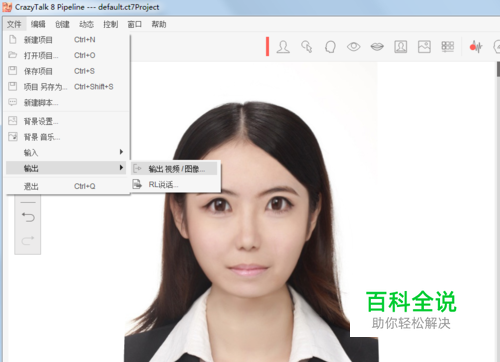
Task: Select RL说话 submenu item
Action: pyautogui.click(x=174, y=184)
